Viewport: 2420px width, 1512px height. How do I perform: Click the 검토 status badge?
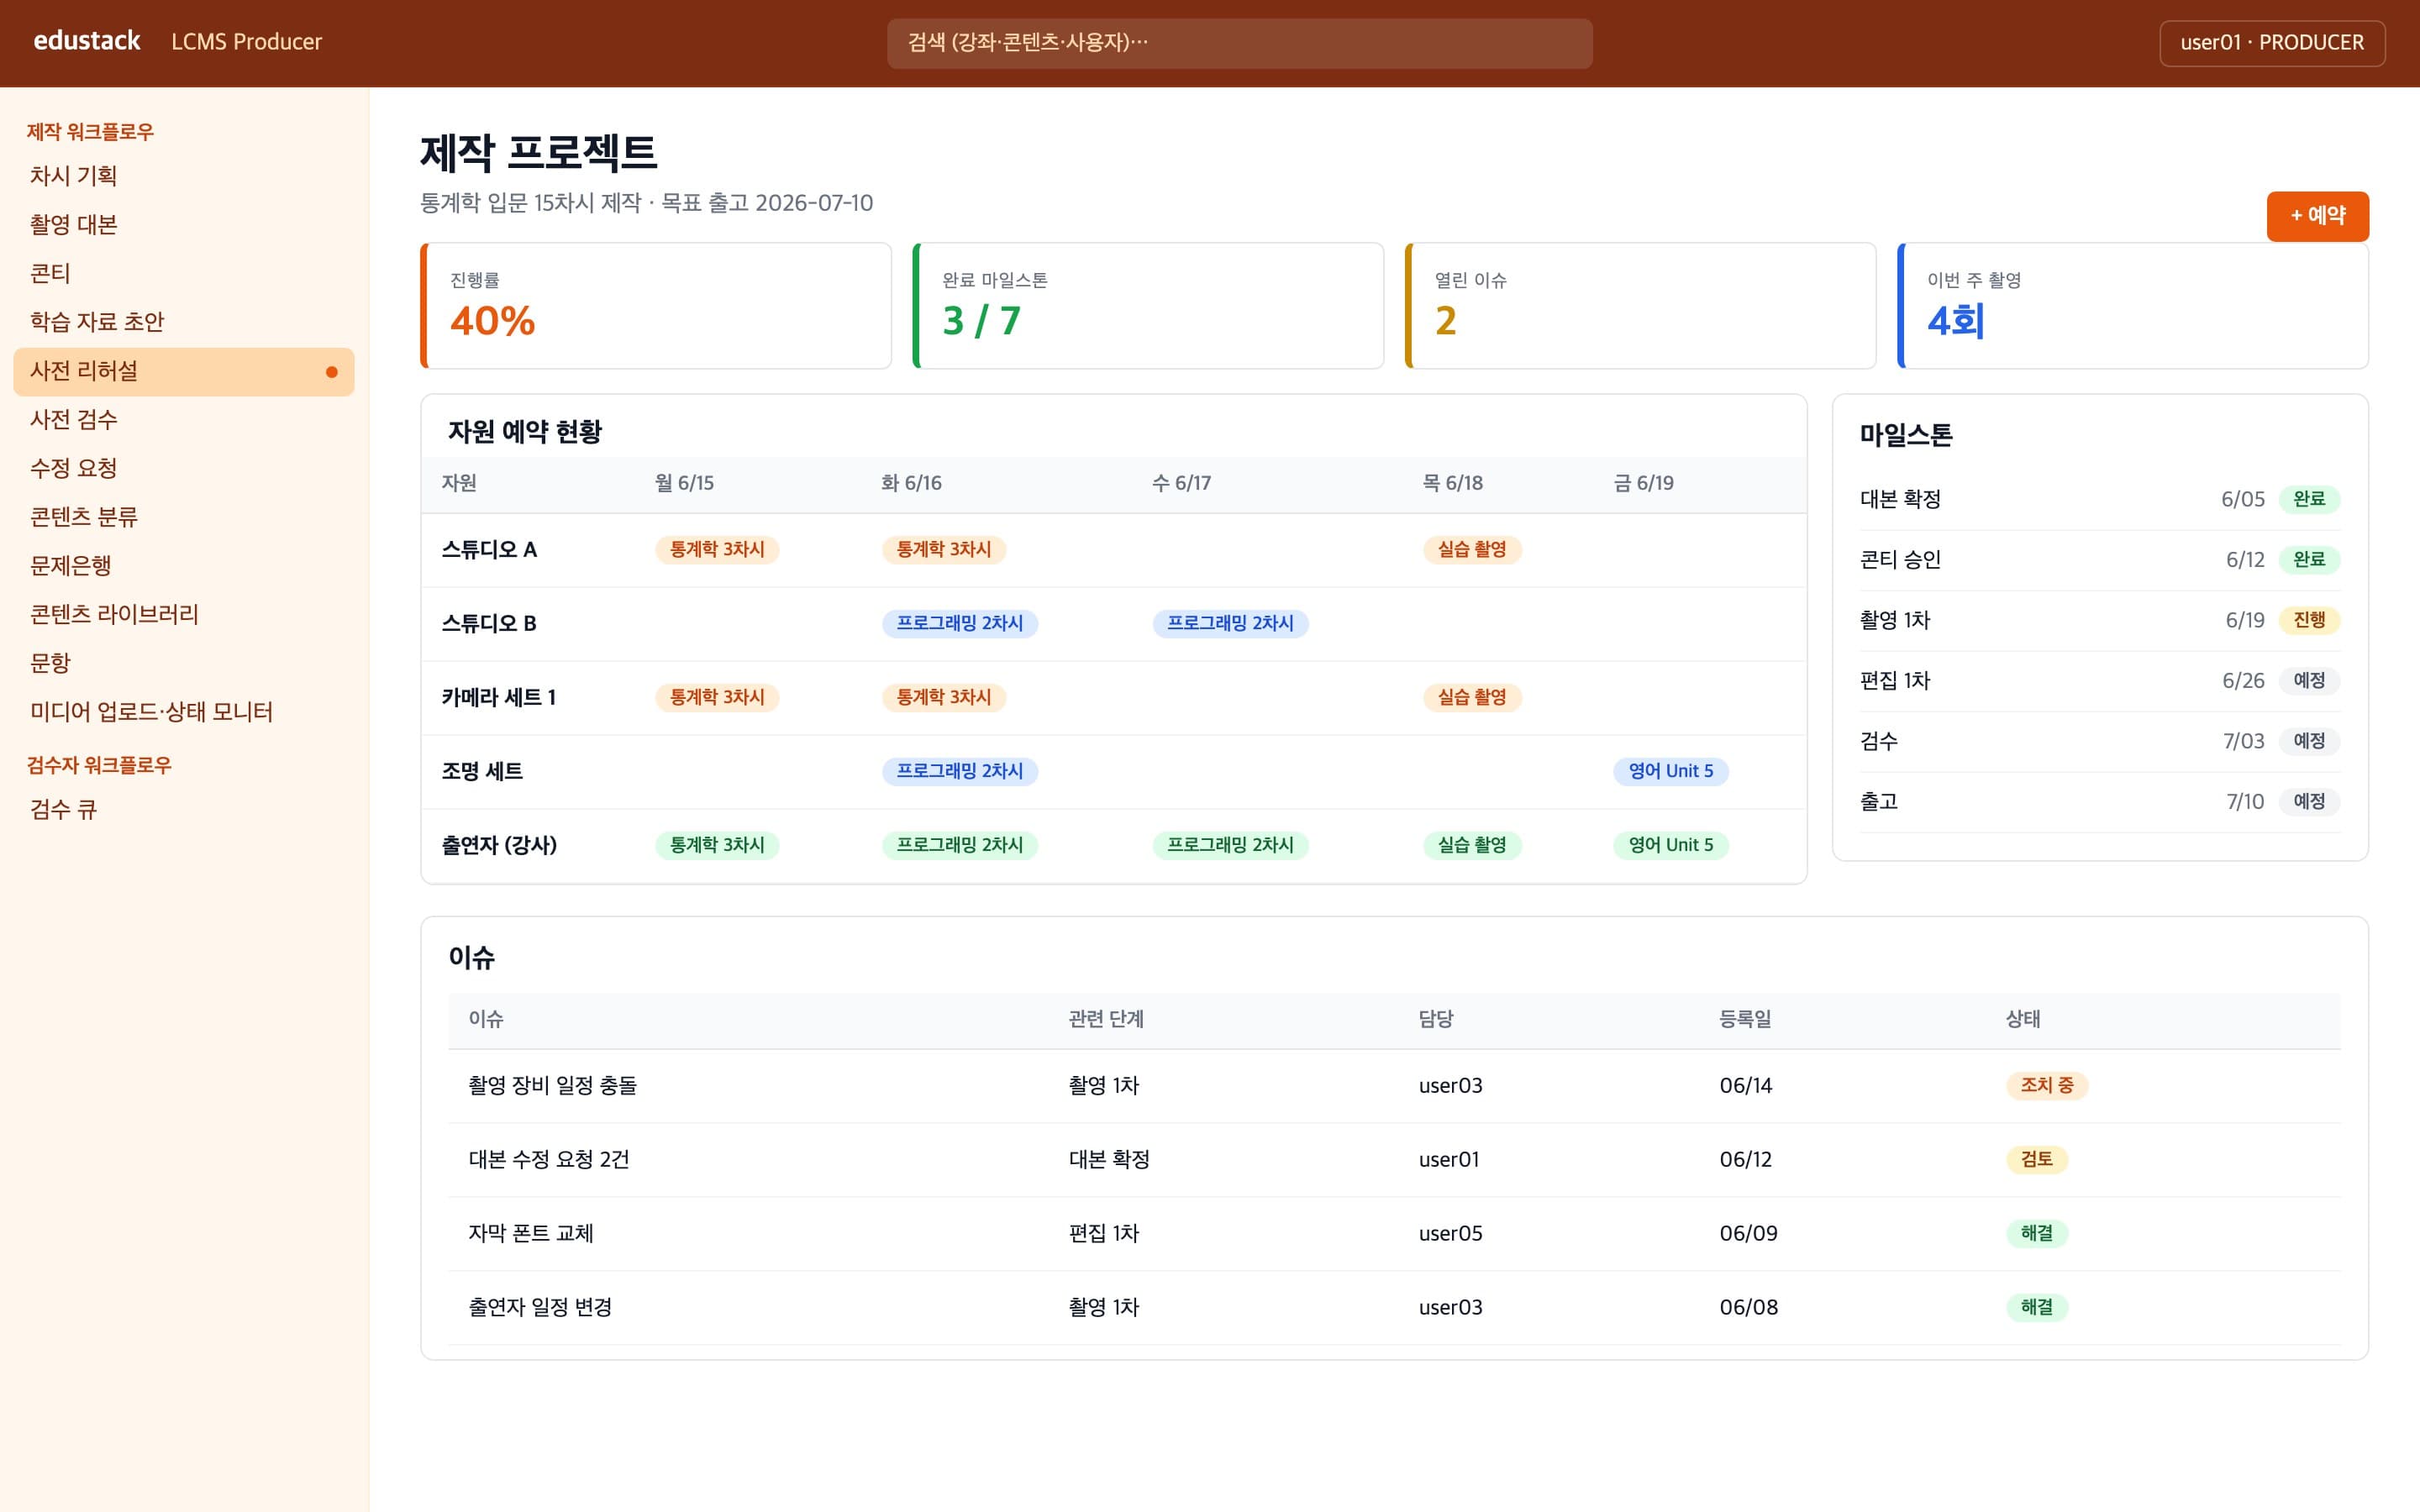pos(2036,1160)
